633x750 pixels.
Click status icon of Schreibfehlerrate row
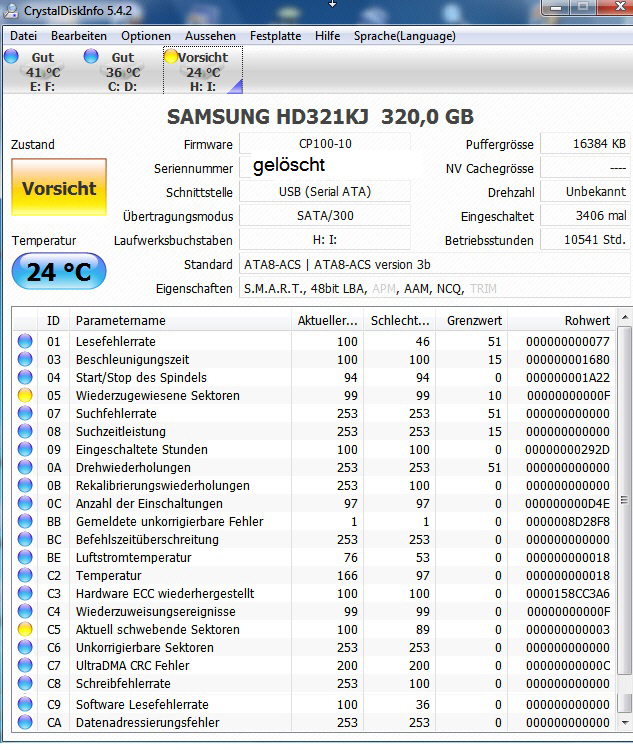(x=25, y=684)
